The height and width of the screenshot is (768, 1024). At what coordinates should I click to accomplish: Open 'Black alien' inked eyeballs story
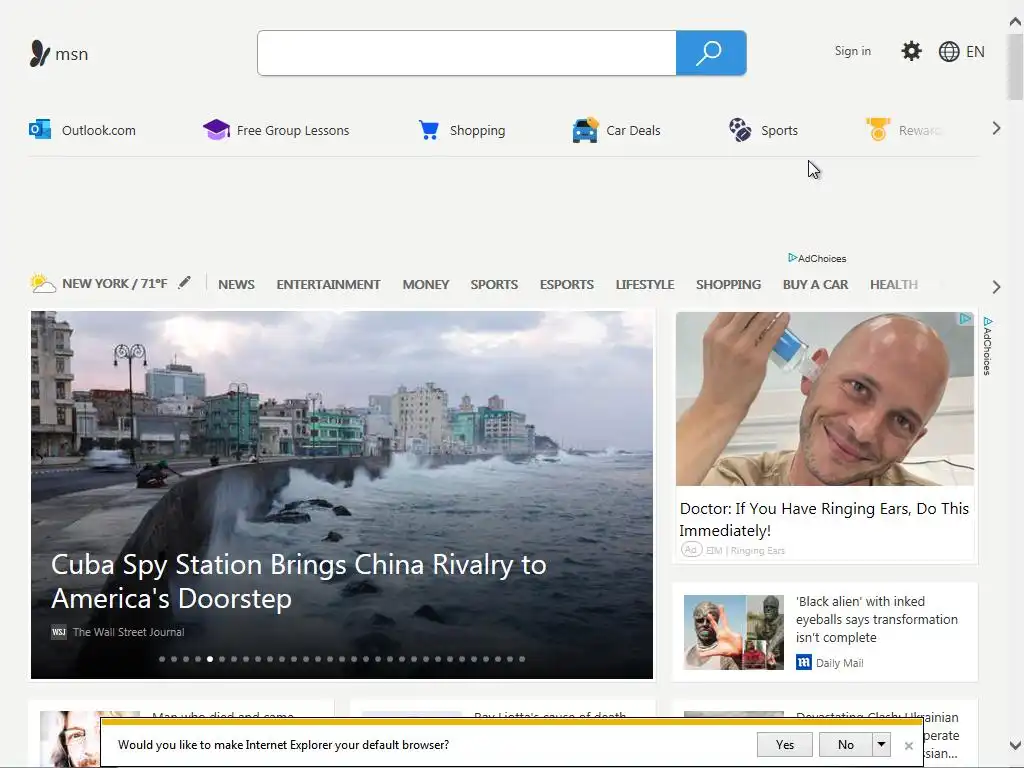(876, 619)
